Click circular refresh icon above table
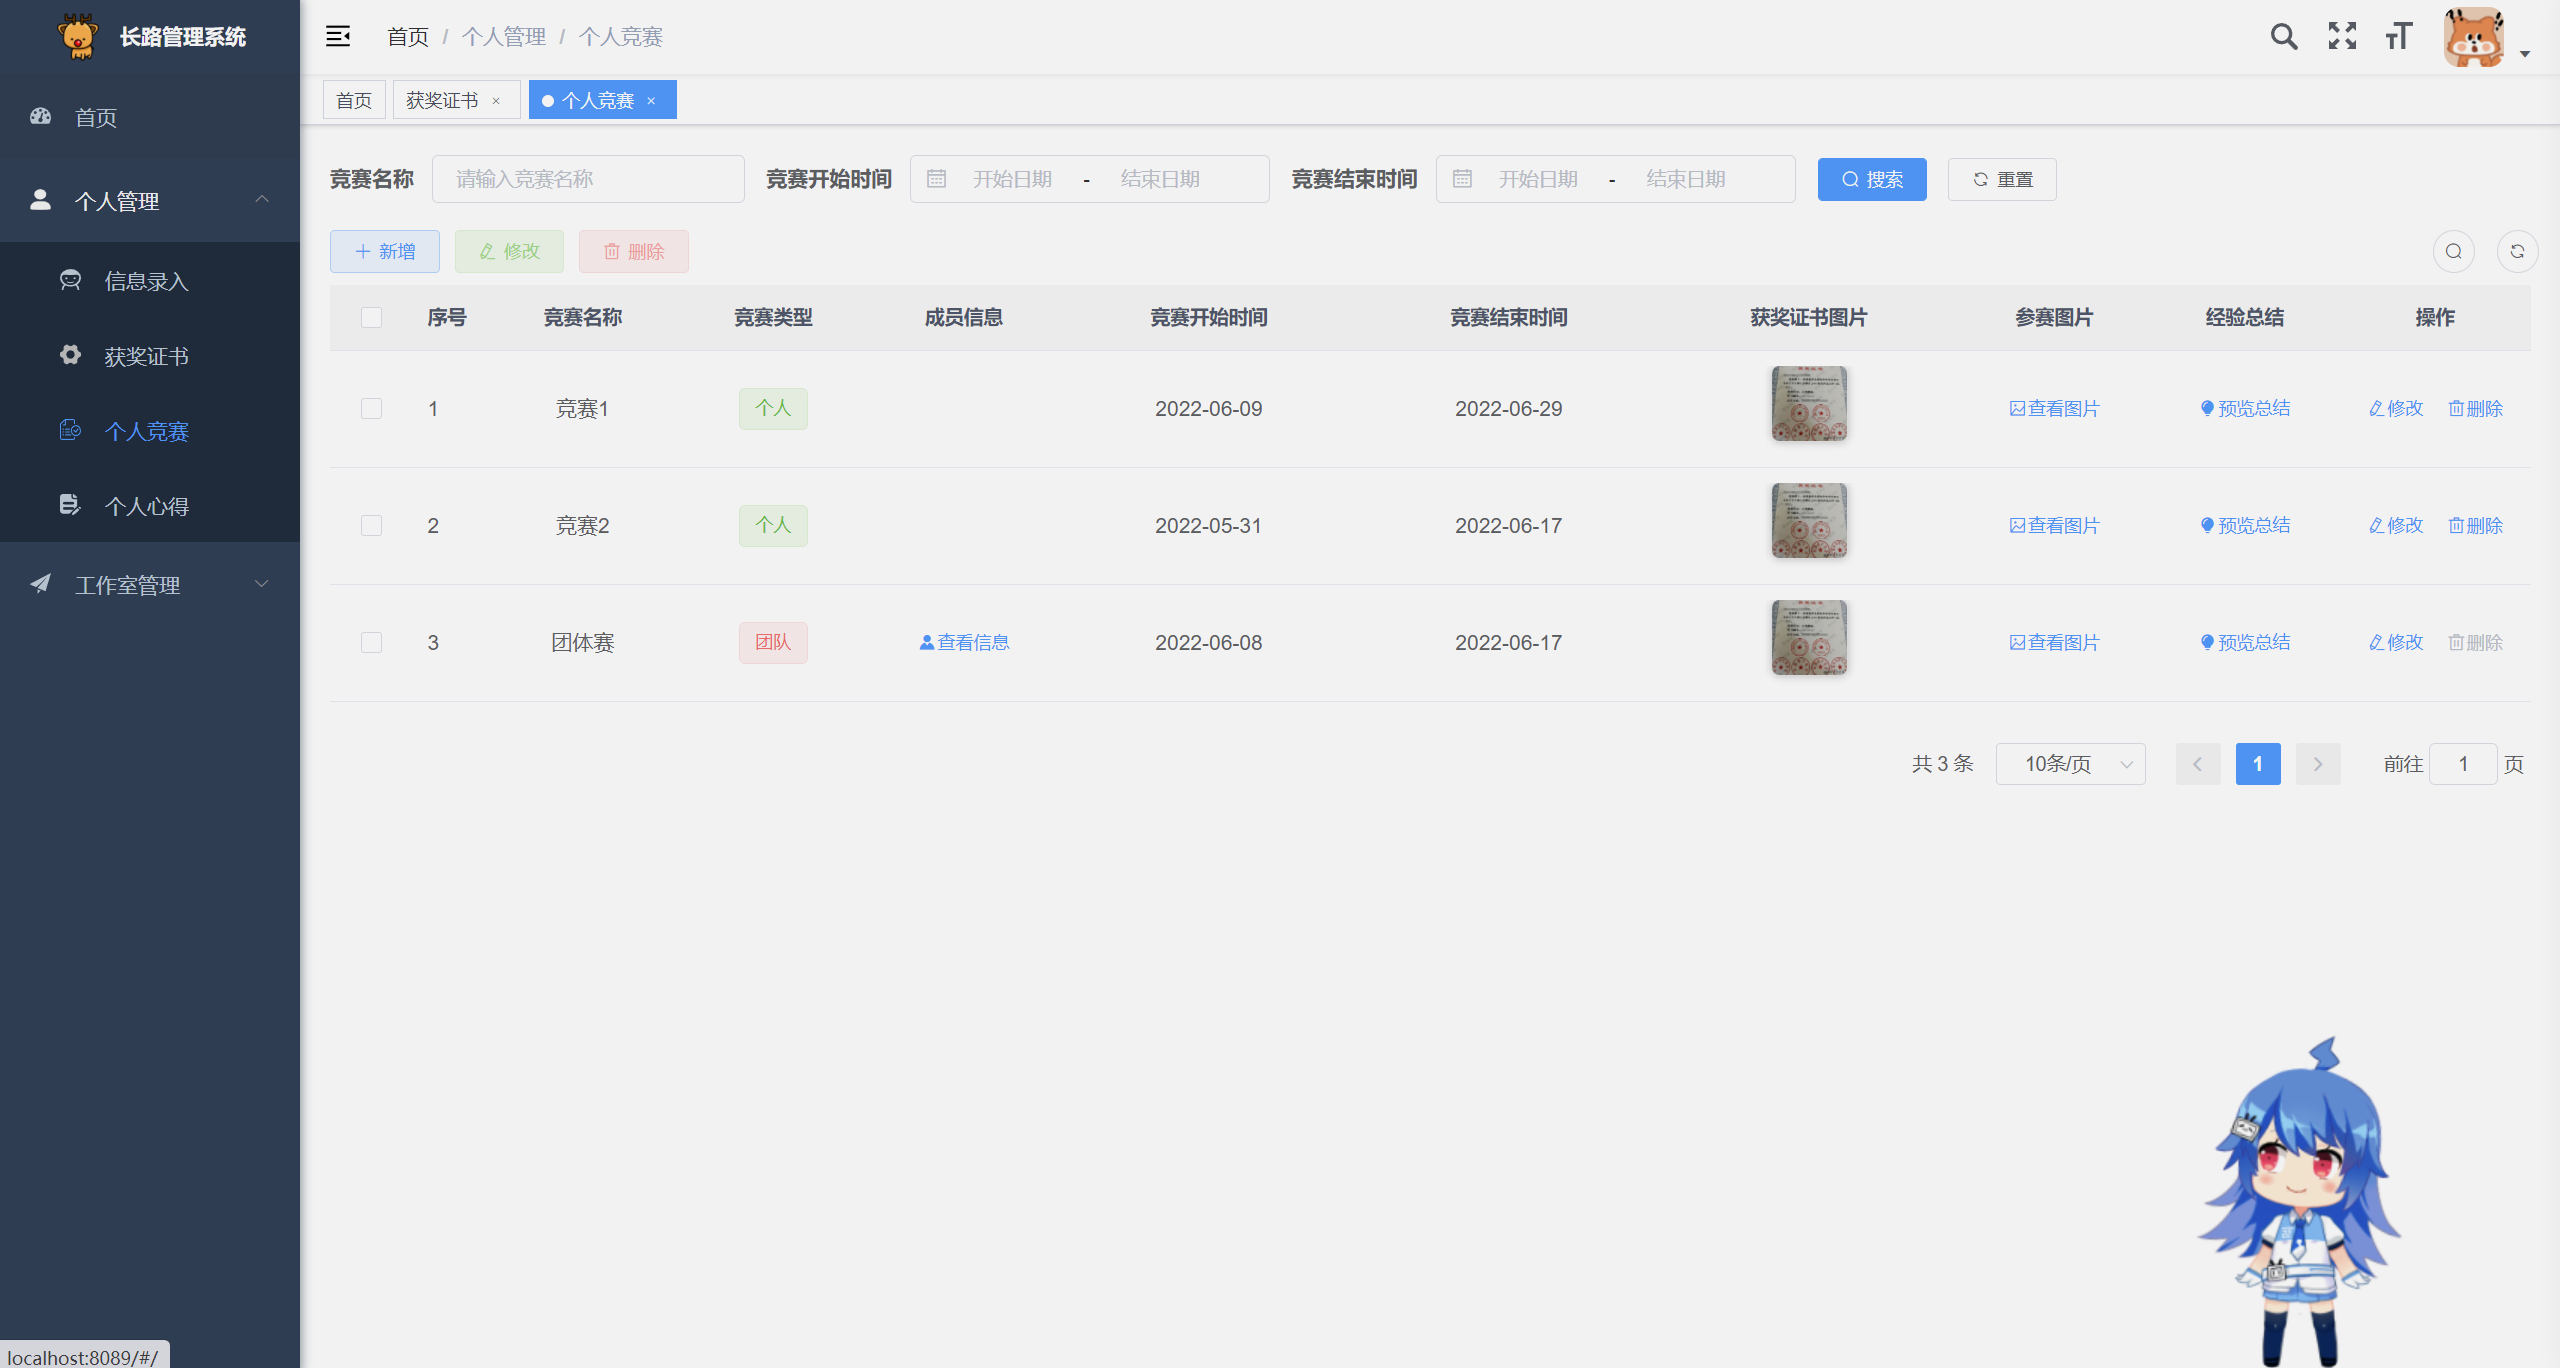 [x=2517, y=251]
